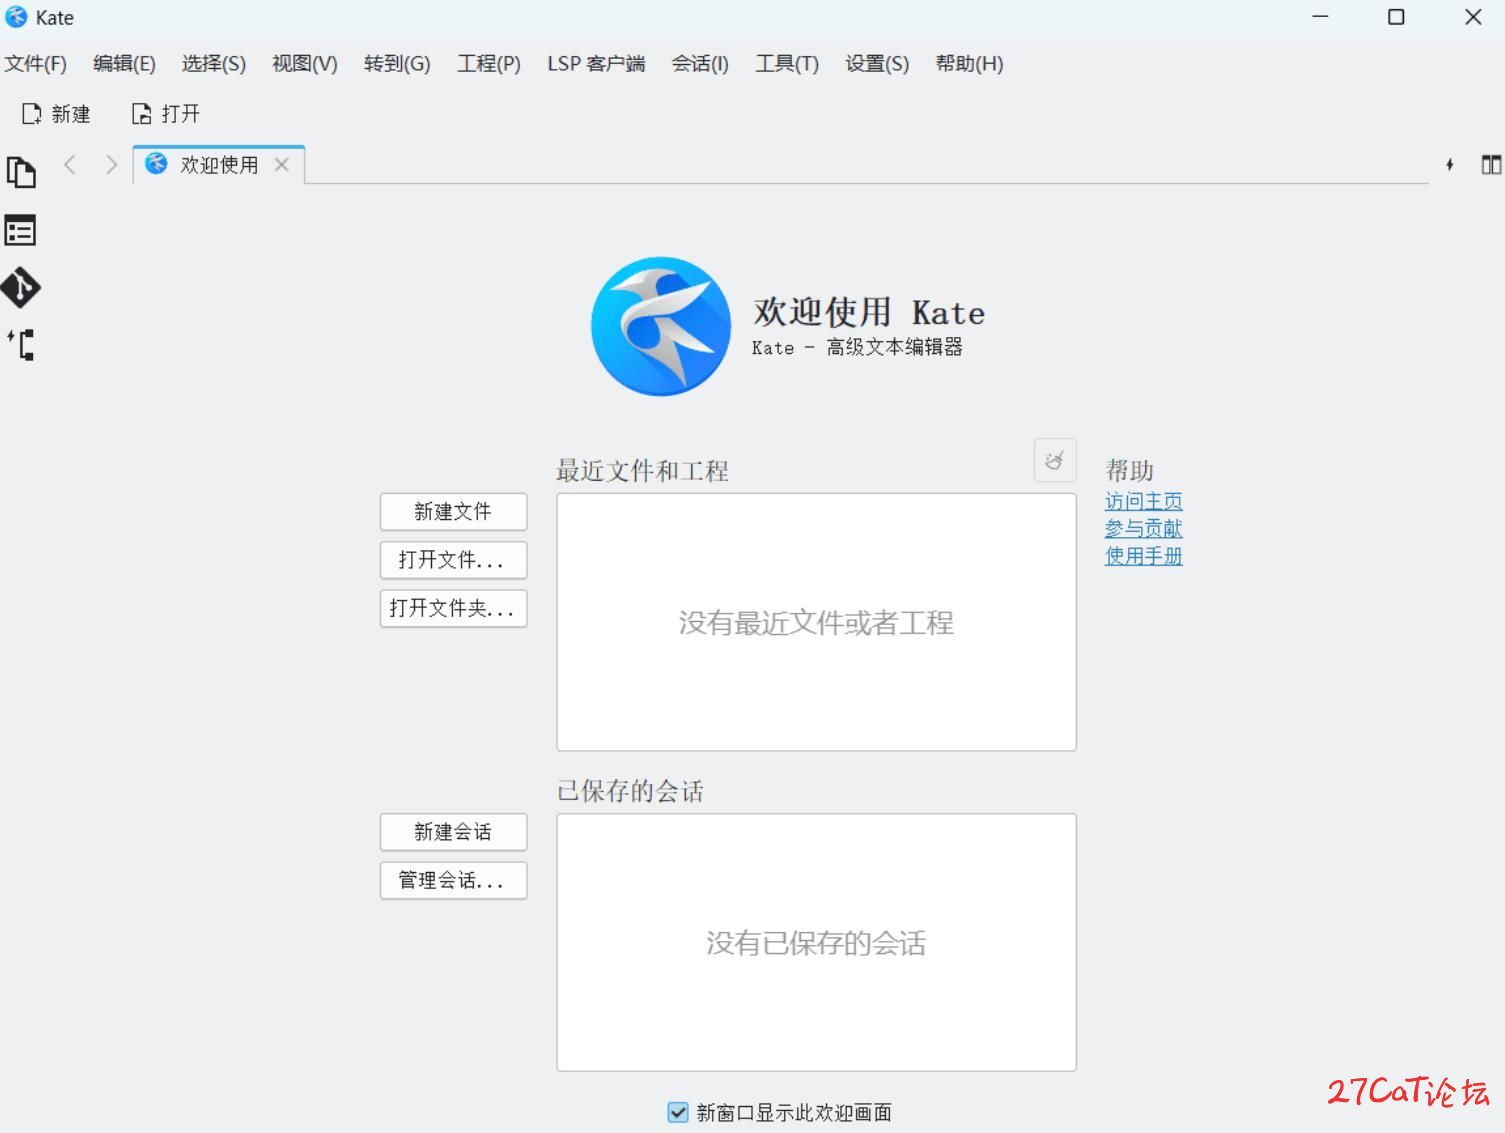Open the symbol outline tree sidebar icon

coord(21,345)
